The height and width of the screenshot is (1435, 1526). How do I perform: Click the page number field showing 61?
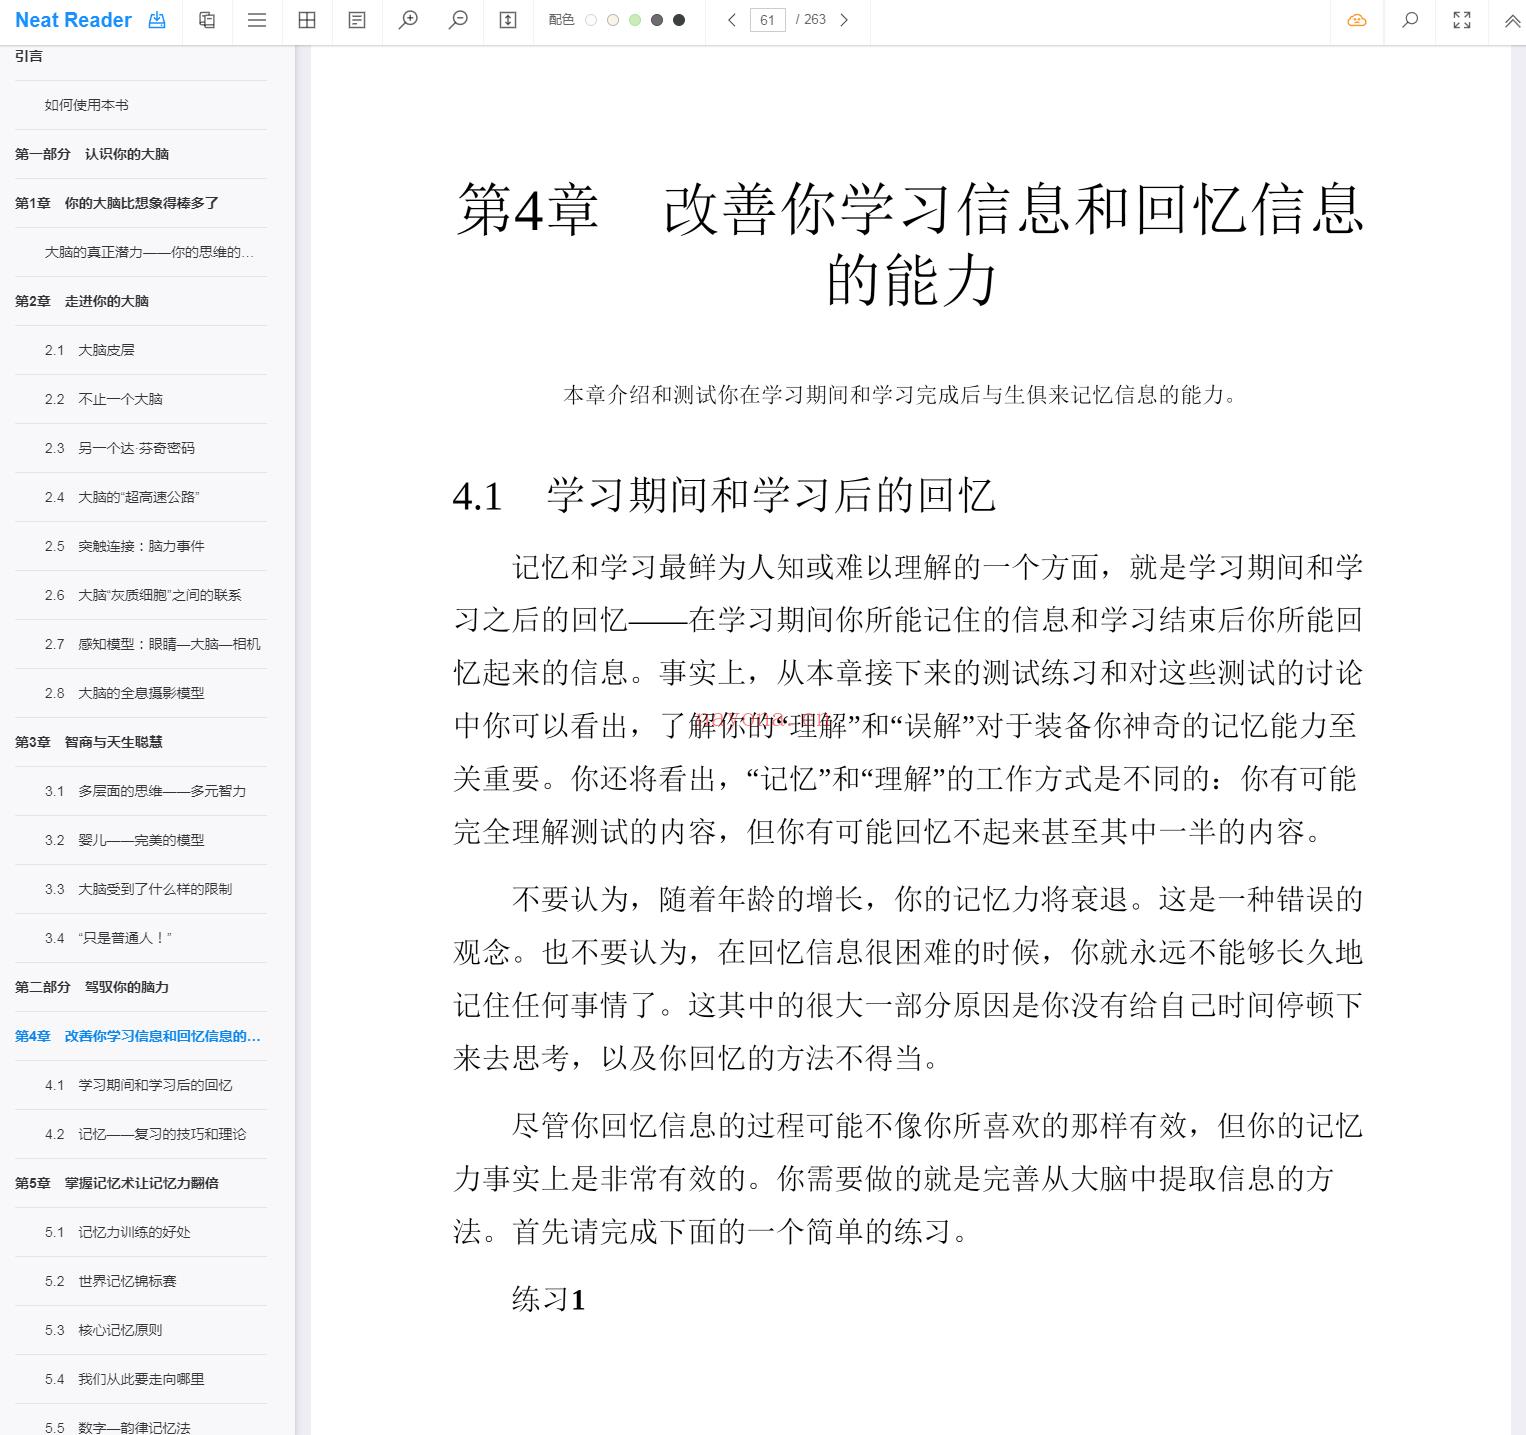click(767, 20)
